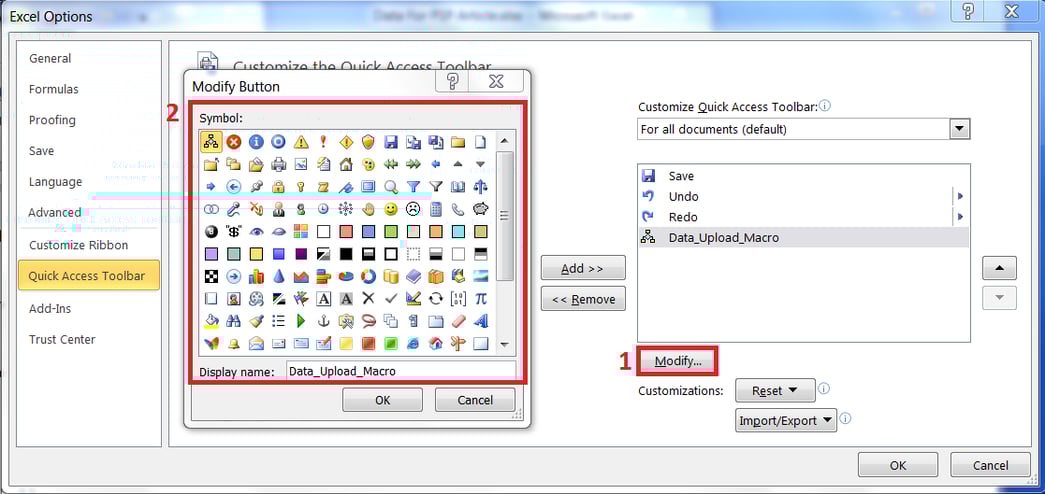Move Data_Upload_Macro up with up arrow button

pos(999,267)
